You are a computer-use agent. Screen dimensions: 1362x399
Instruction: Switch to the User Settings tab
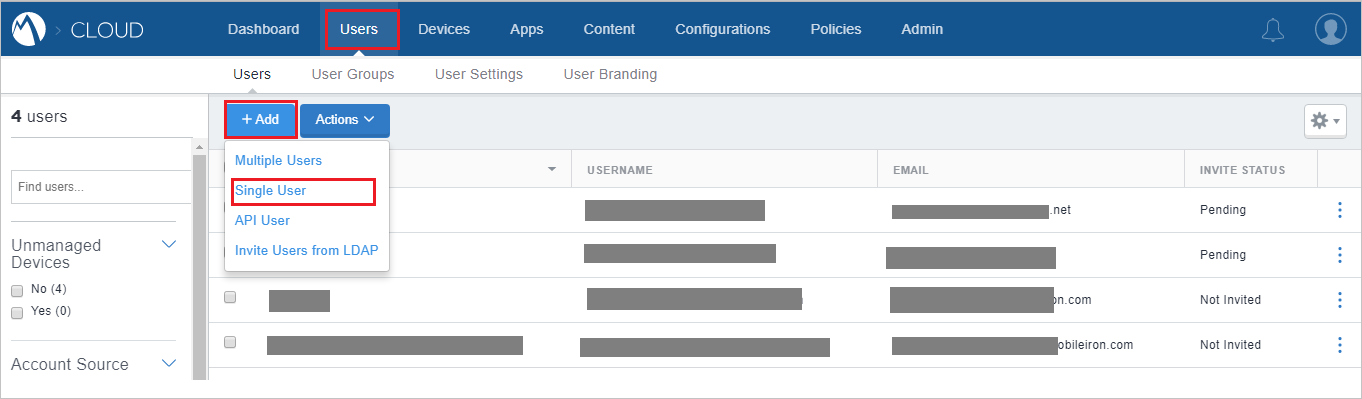[x=479, y=74]
